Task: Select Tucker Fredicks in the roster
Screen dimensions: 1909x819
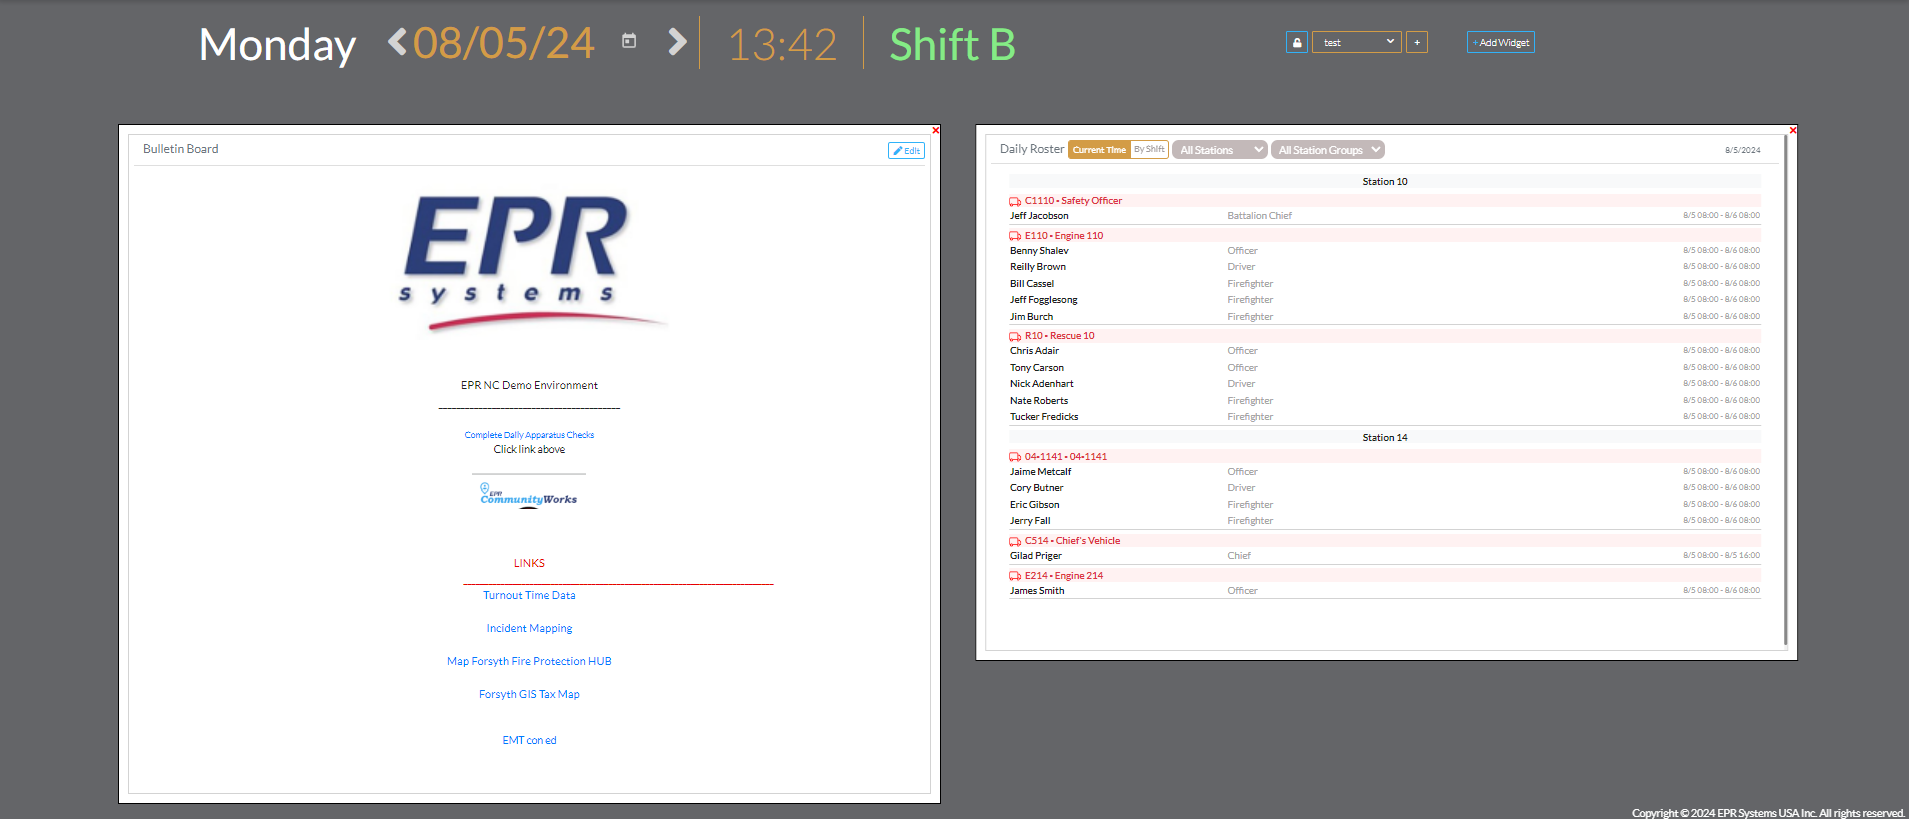Action: [x=1044, y=417]
